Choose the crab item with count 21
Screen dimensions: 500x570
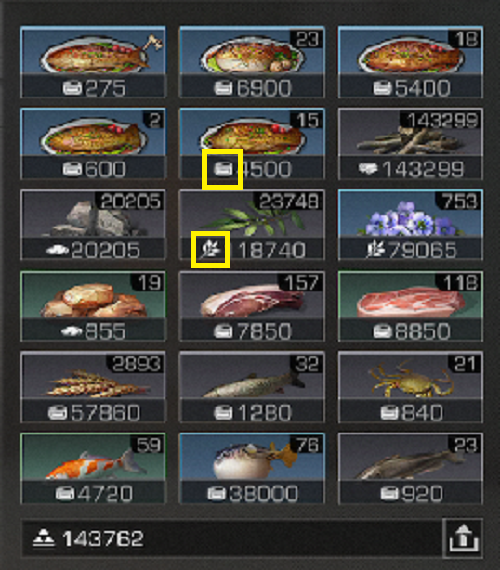410,387
